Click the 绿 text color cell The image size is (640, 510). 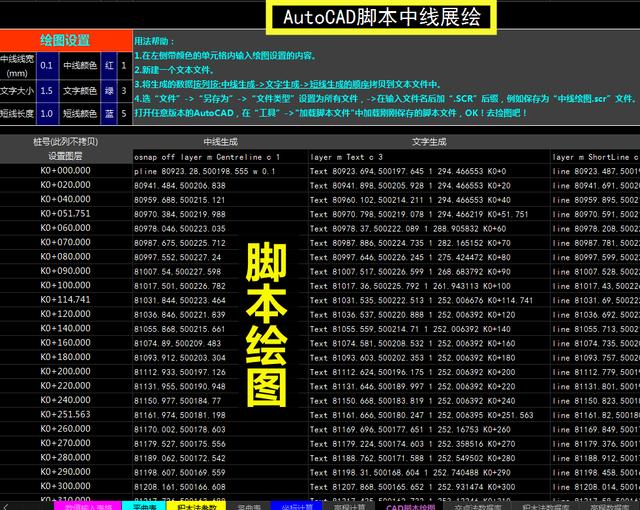tap(109, 91)
